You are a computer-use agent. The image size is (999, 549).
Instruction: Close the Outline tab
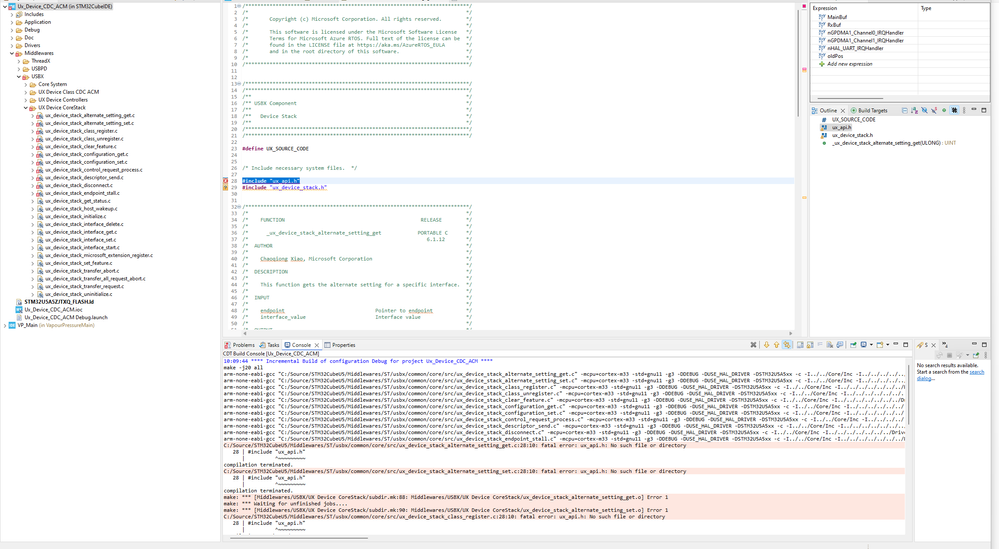(x=843, y=110)
